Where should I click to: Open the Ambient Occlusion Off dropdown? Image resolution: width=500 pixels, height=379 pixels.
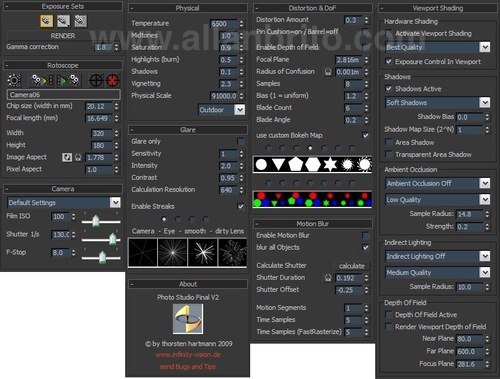click(x=438, y=183)
